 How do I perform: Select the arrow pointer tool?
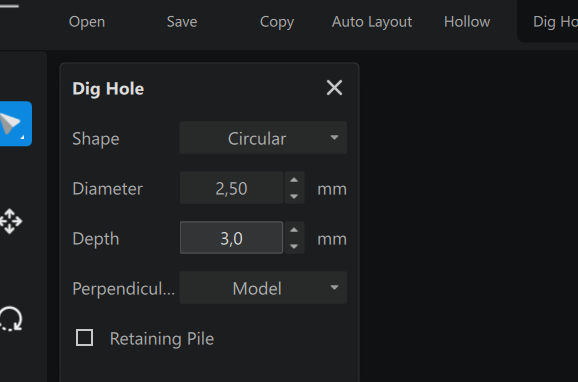click(x=15, y=124)
